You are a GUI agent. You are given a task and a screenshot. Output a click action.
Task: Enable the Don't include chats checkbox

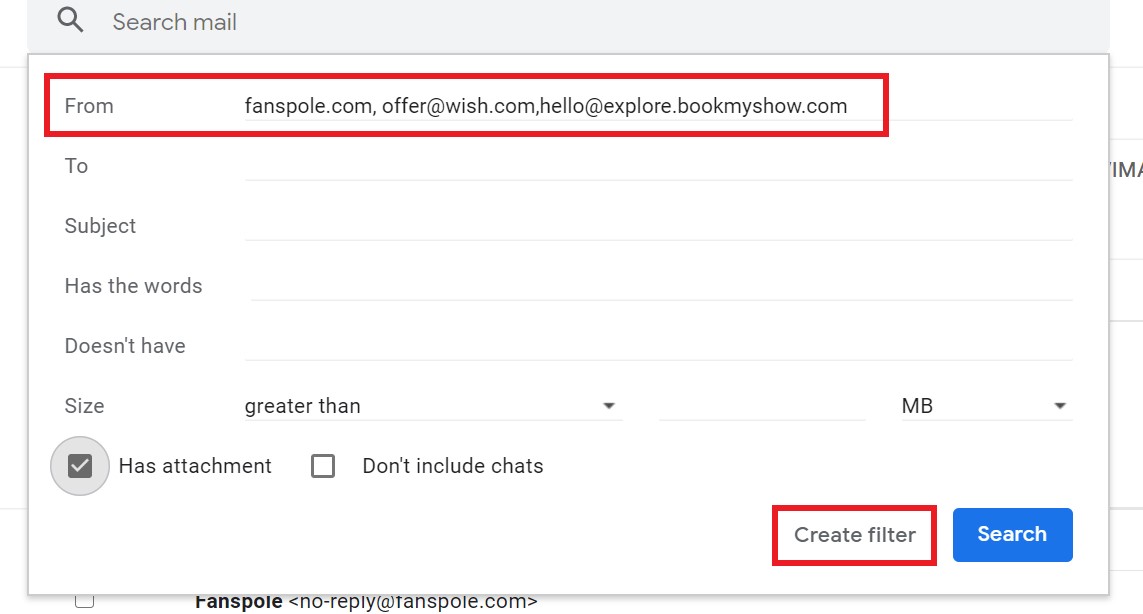point(323,466)
